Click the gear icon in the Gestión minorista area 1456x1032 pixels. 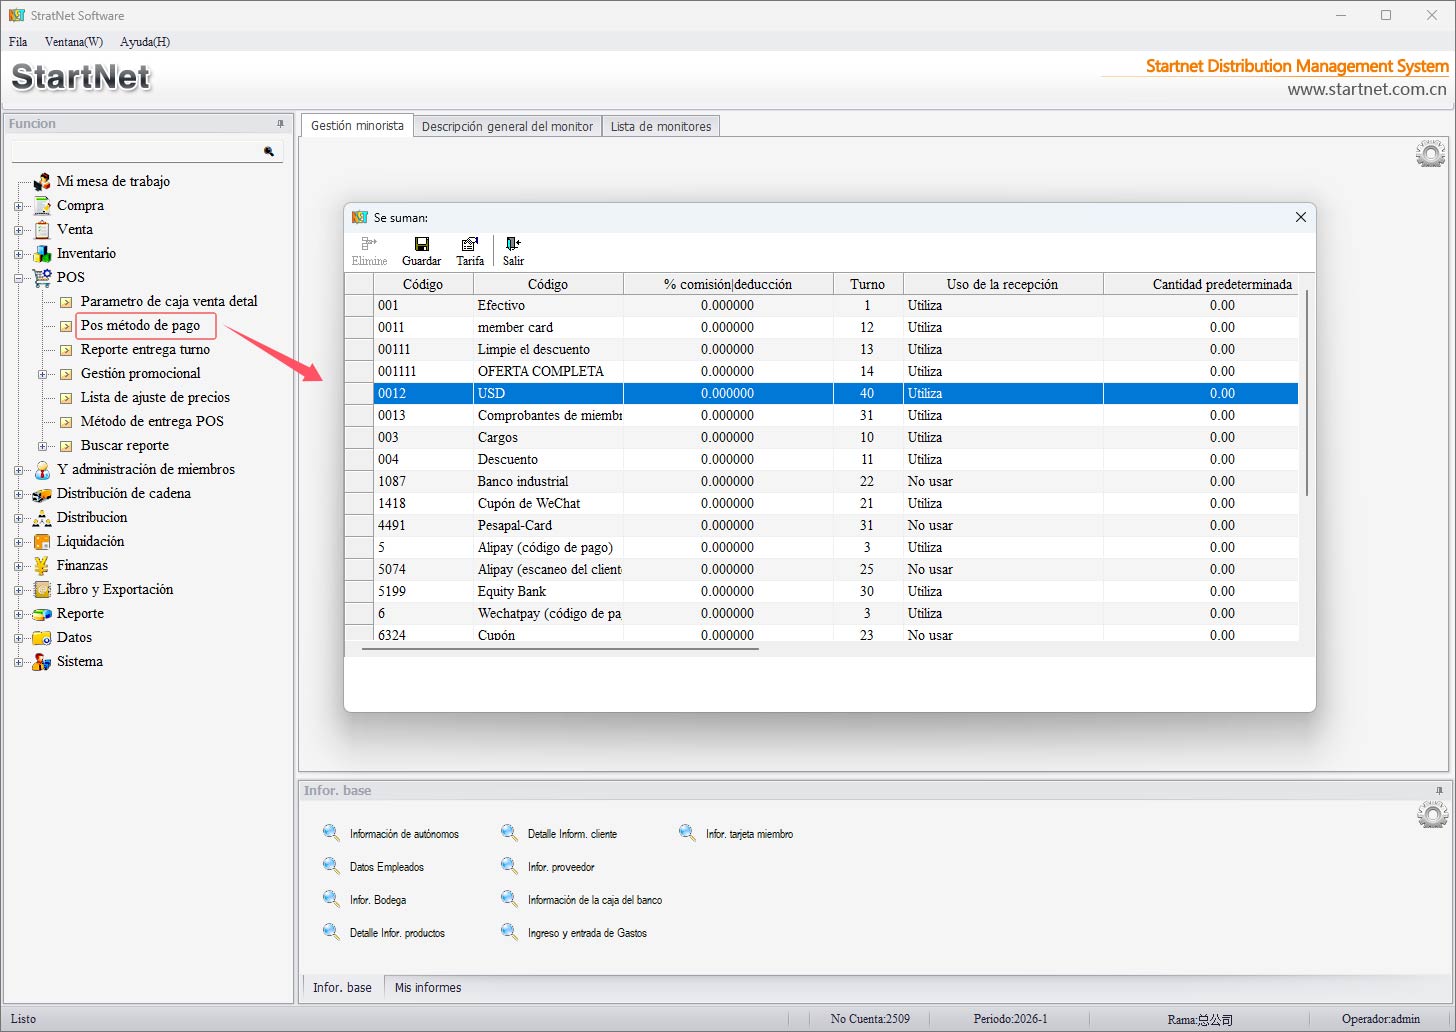[1431, 154]
